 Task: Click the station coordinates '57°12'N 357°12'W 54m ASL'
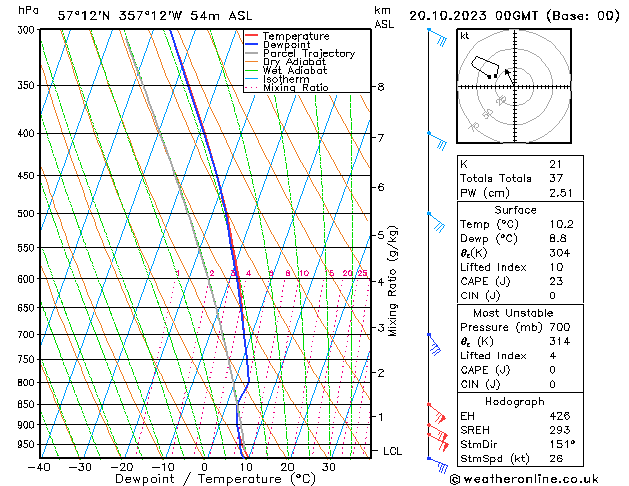(155, 16)
